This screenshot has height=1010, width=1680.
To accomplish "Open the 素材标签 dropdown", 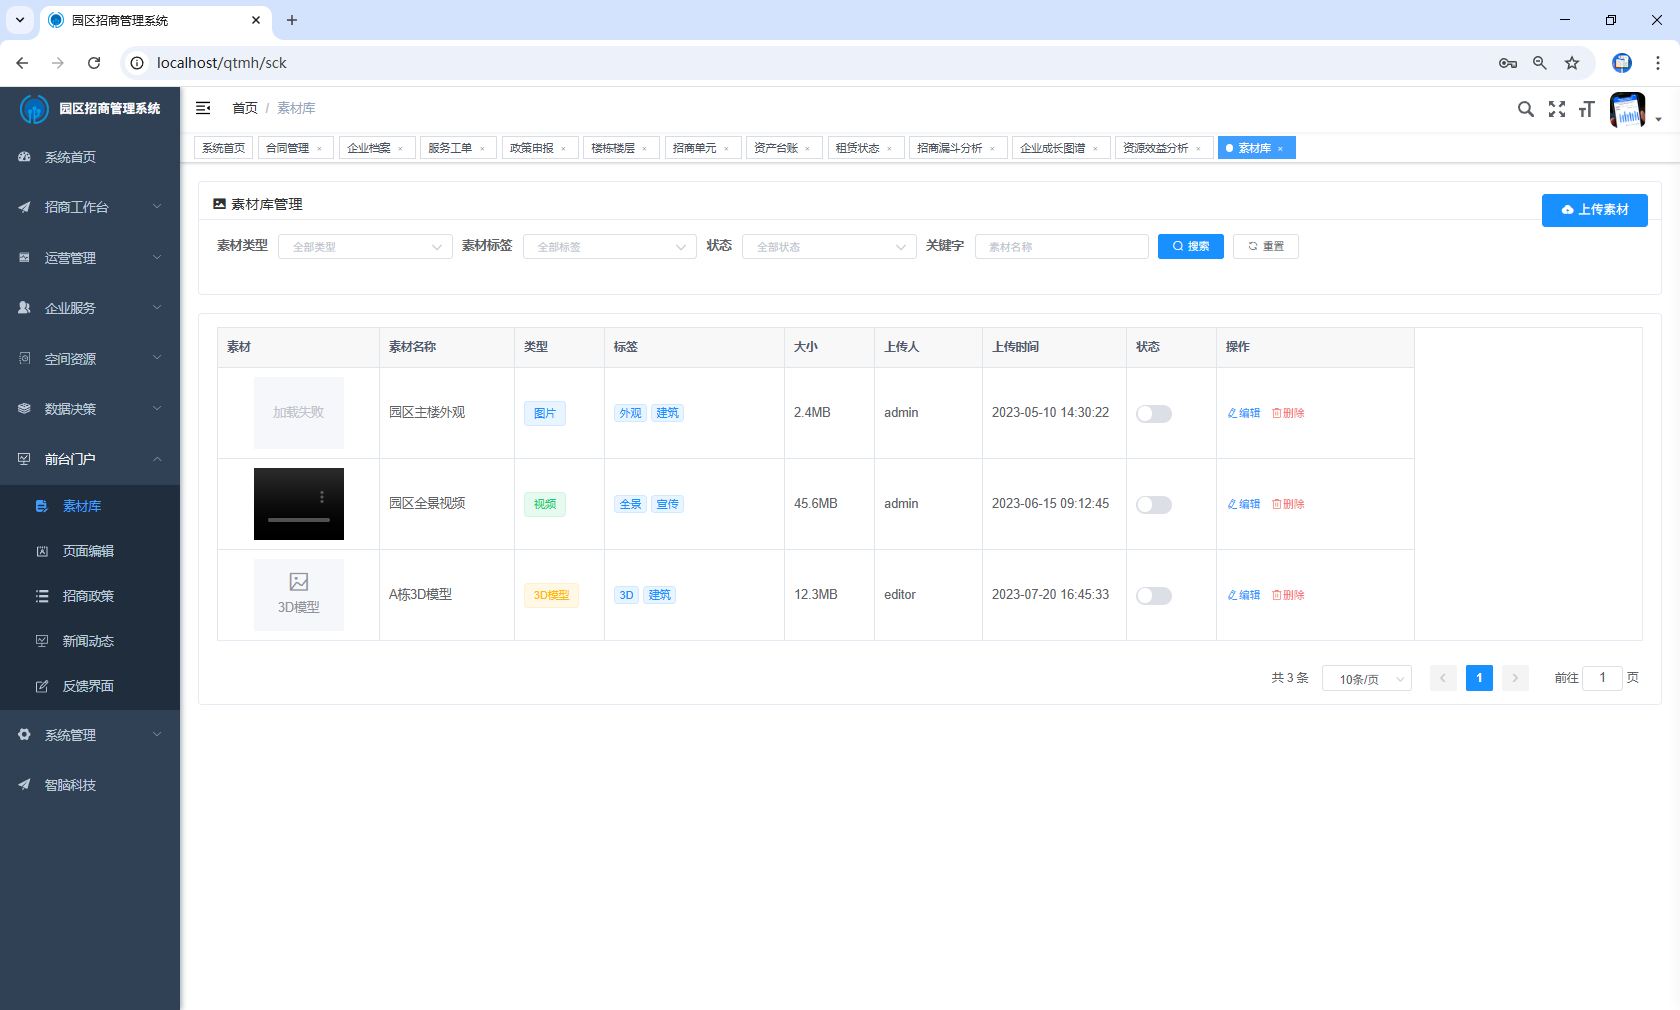I will tap(609, 247).
